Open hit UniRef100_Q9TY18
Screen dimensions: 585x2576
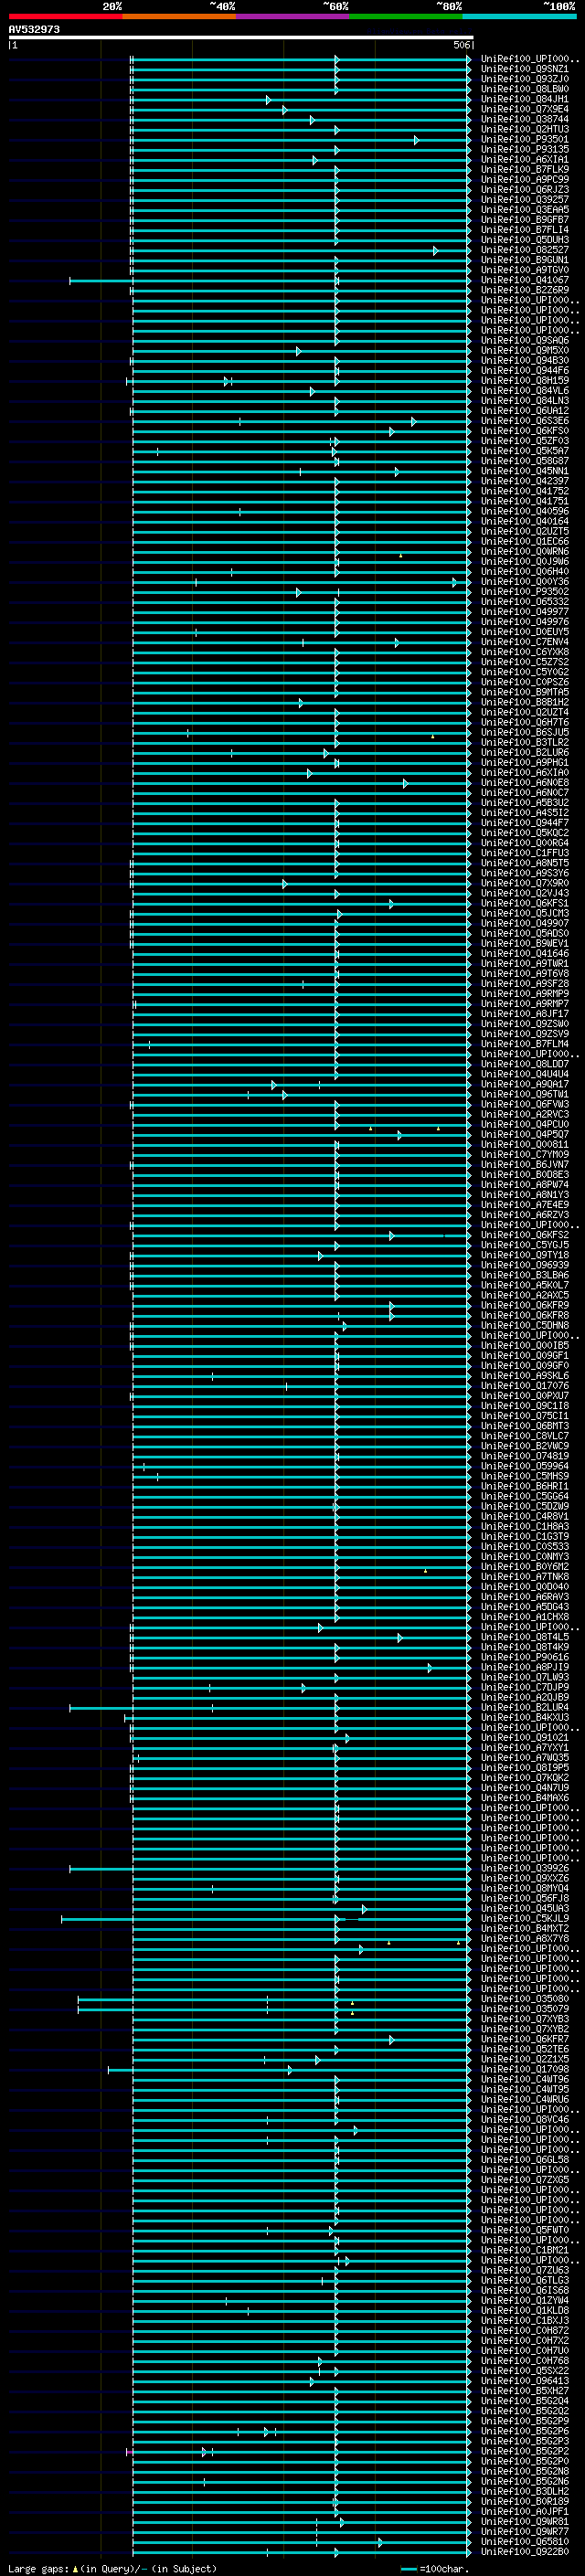(525, 1255)
